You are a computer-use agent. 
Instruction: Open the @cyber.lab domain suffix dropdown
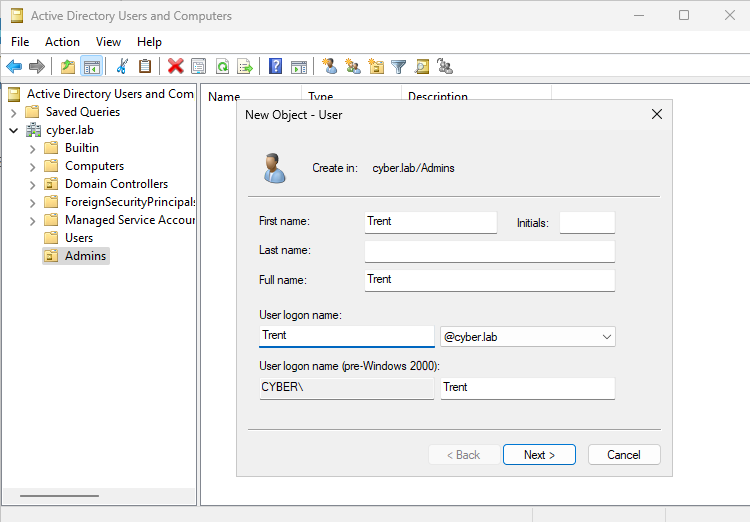(606, 337)
